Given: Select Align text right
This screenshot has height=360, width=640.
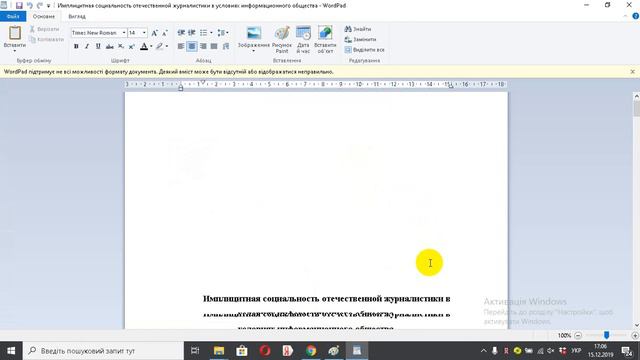Looking at the screenshot, I should (x=203, y=47).
